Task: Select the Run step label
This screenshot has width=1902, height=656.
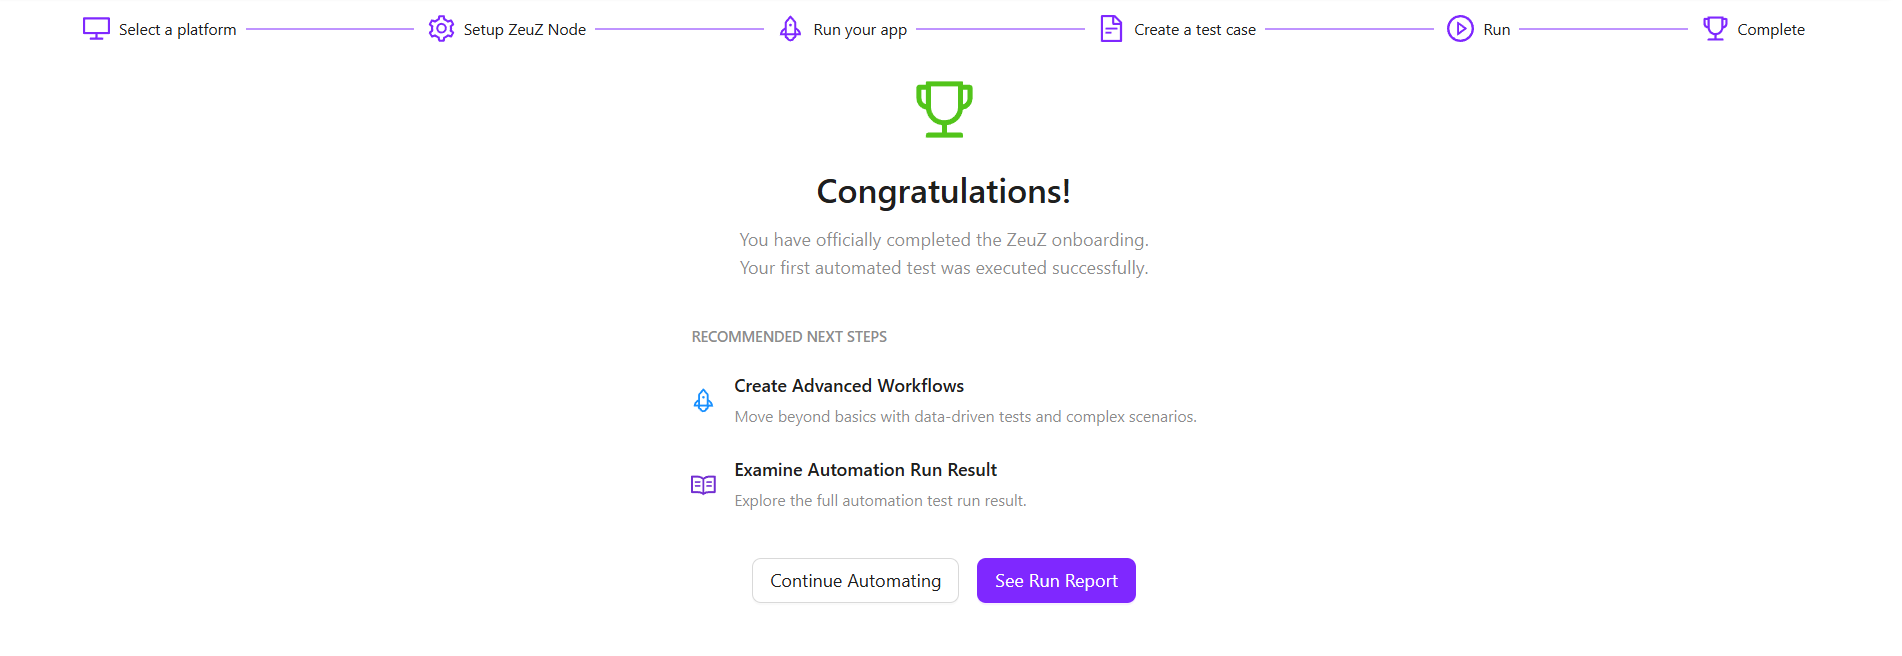Action: [x=1496, y=30]
